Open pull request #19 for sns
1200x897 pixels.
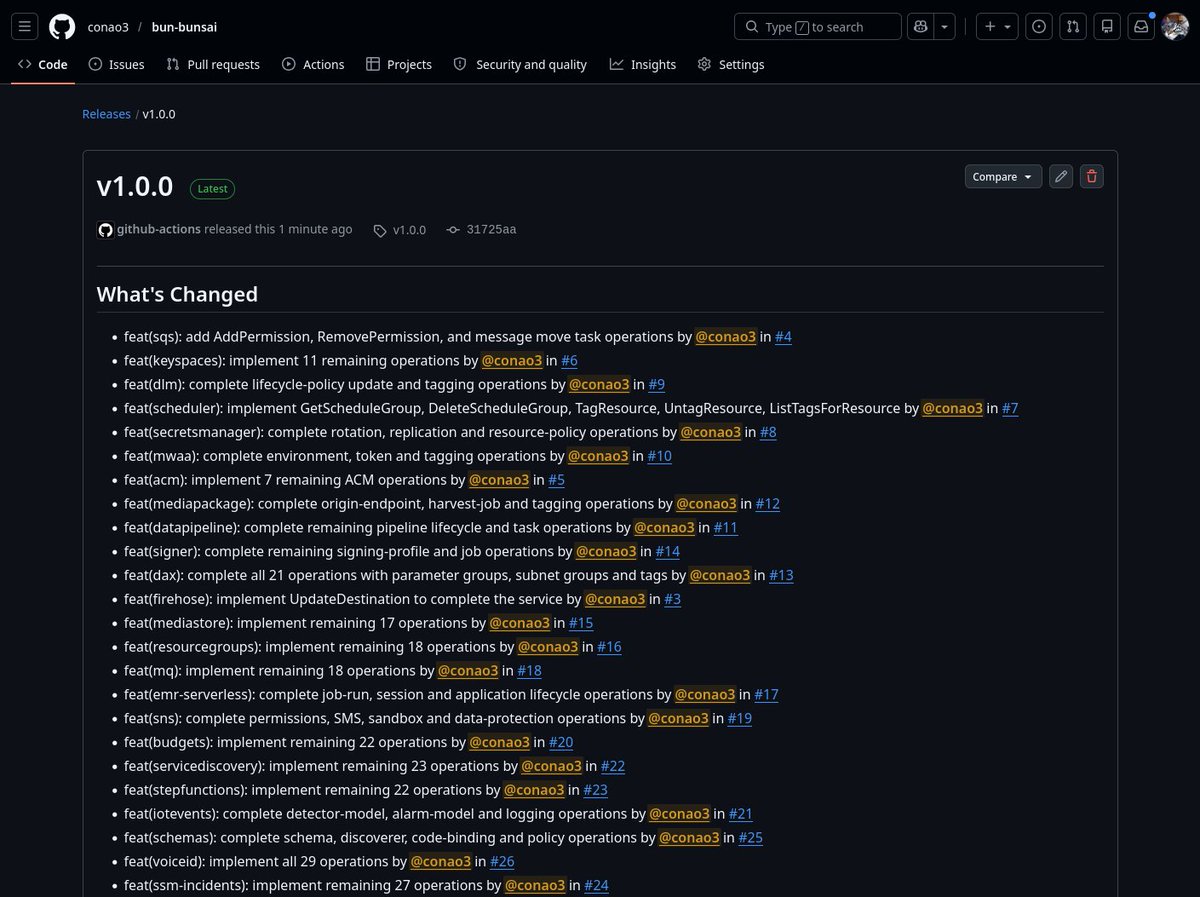point(739,718)
